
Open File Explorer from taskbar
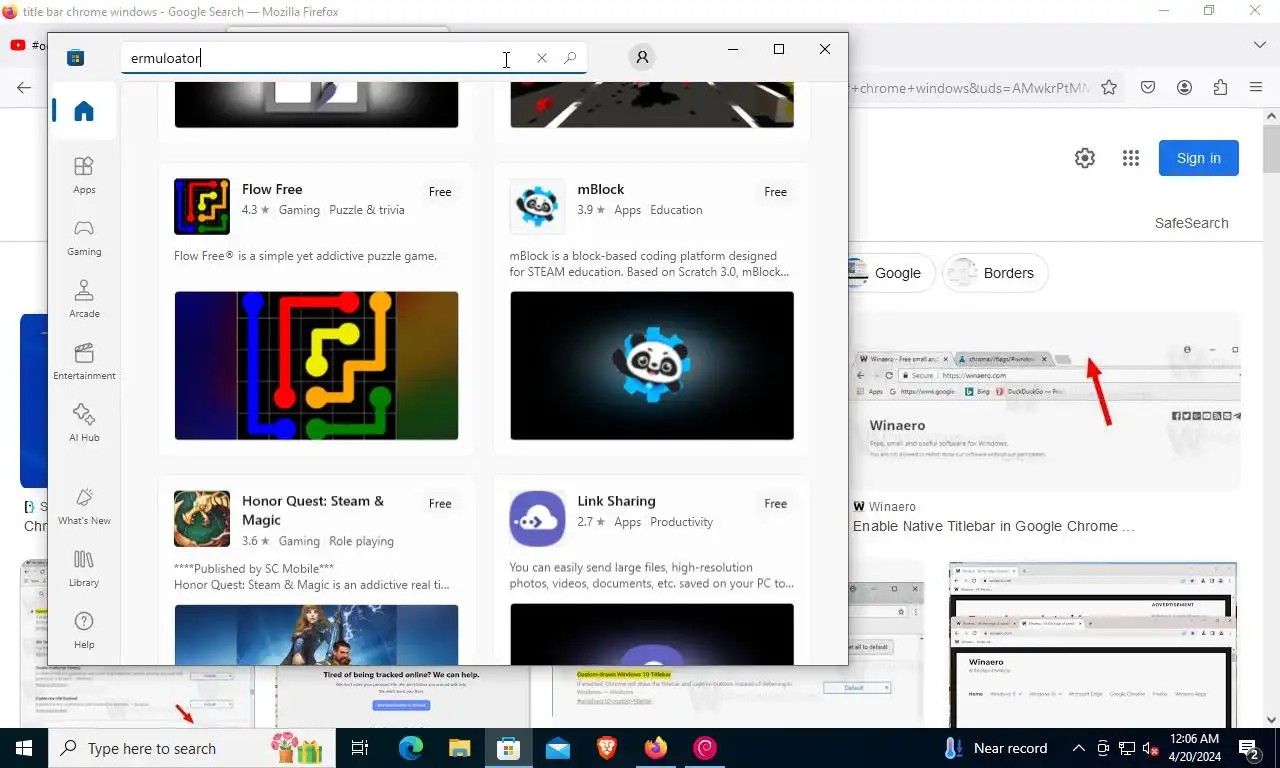[x=460, y=748]
